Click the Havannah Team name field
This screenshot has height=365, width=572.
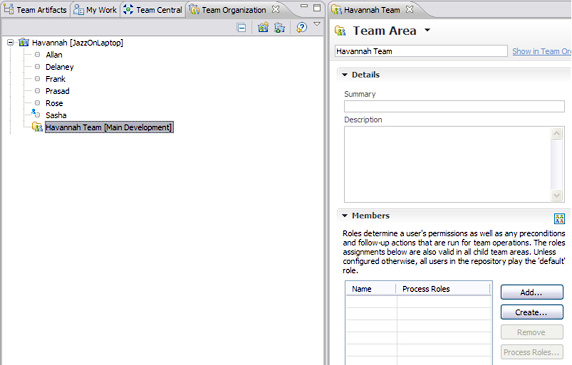[421, 51]
